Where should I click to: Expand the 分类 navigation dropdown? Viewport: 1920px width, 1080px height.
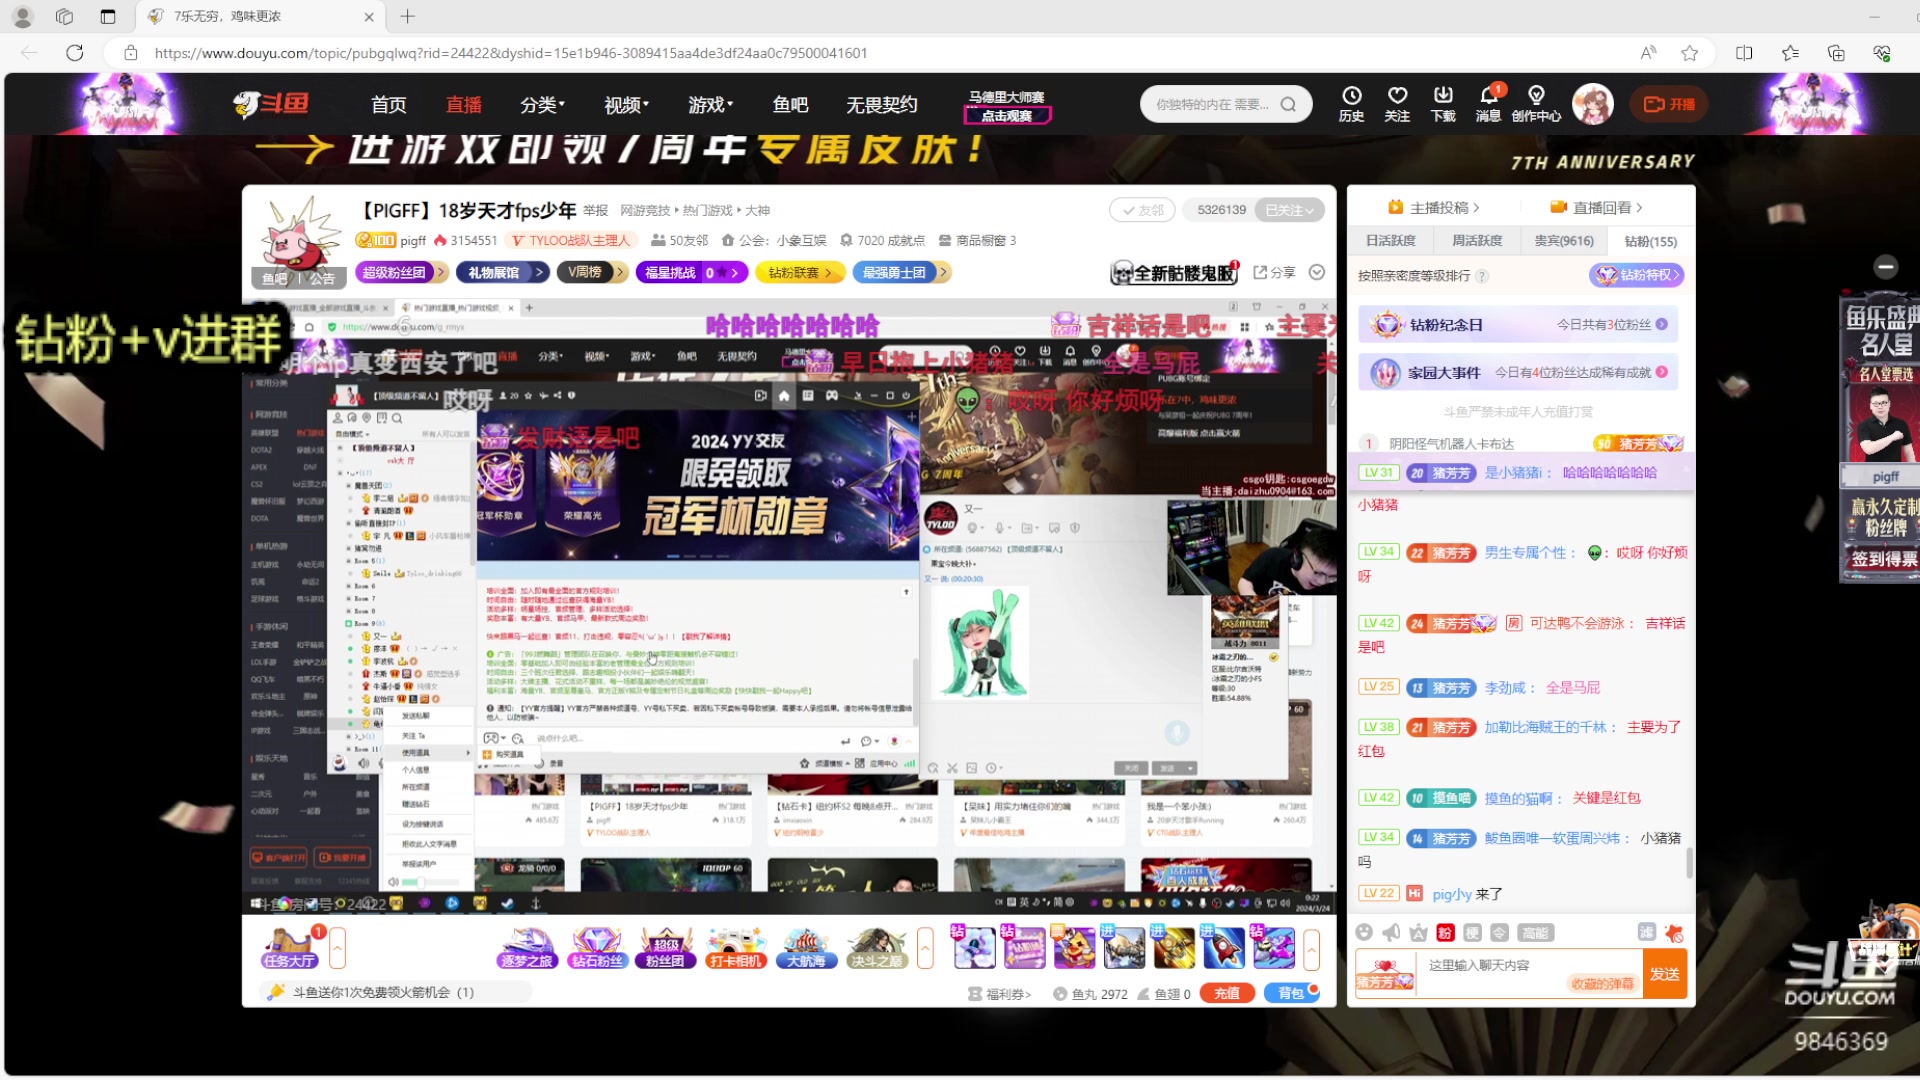543,104
